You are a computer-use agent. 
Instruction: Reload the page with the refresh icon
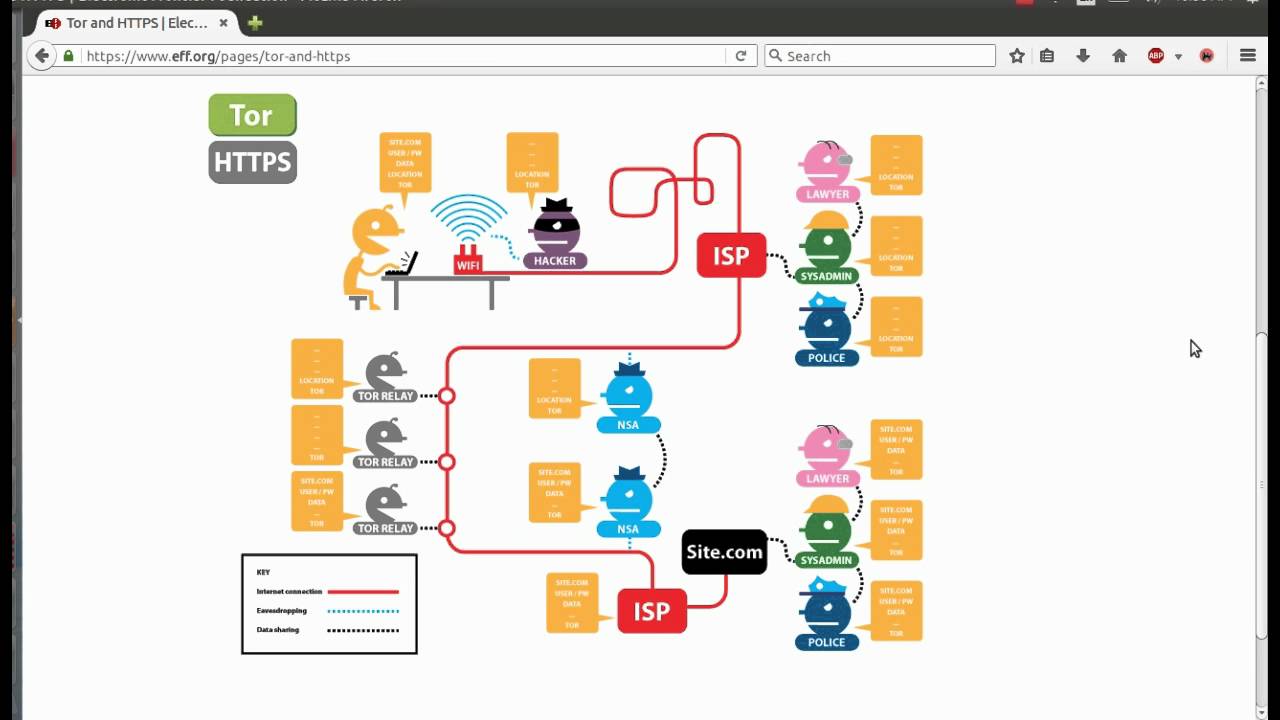coord(741,56)
